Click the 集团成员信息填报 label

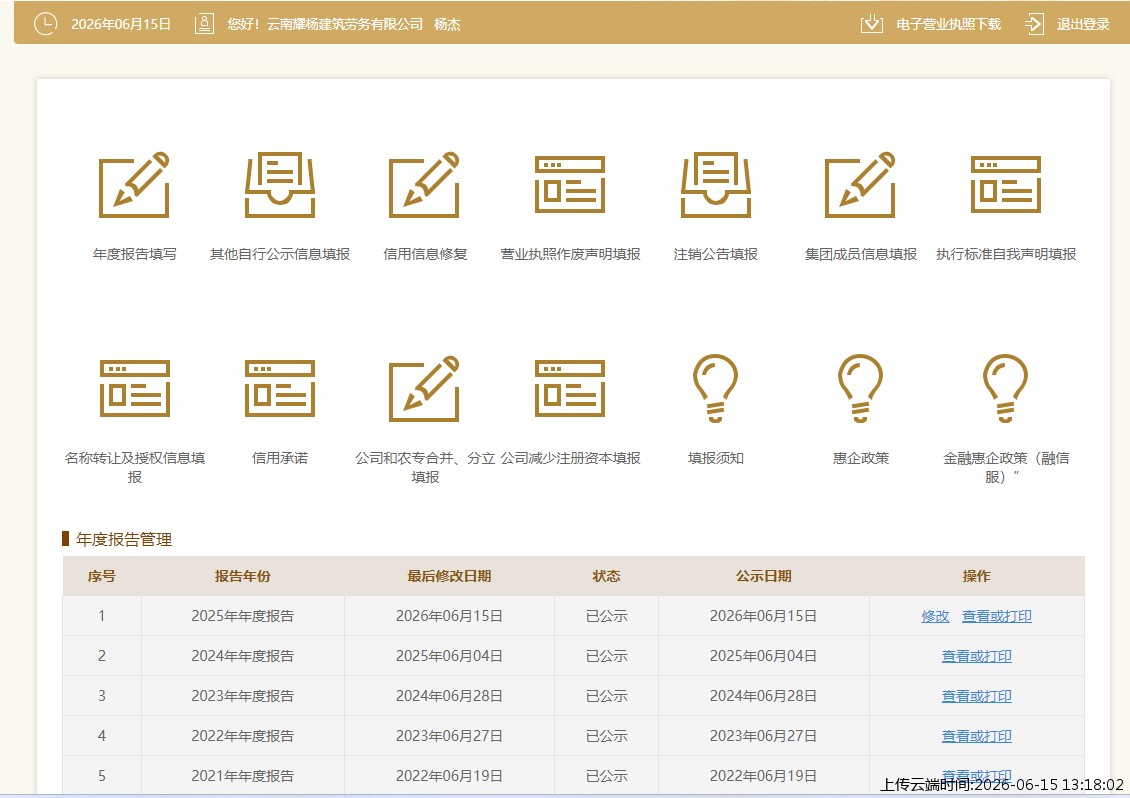point(860,254)
